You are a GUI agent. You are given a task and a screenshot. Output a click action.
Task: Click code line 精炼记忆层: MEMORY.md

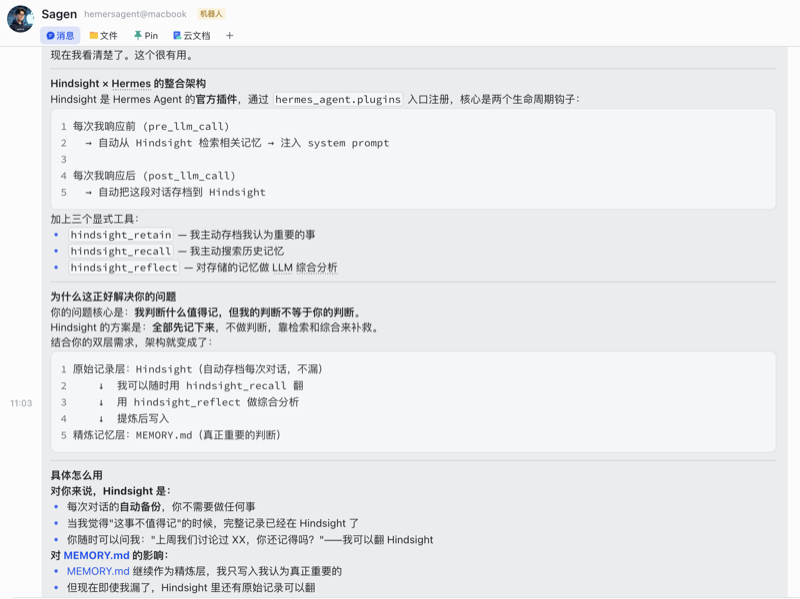(177, 435)
